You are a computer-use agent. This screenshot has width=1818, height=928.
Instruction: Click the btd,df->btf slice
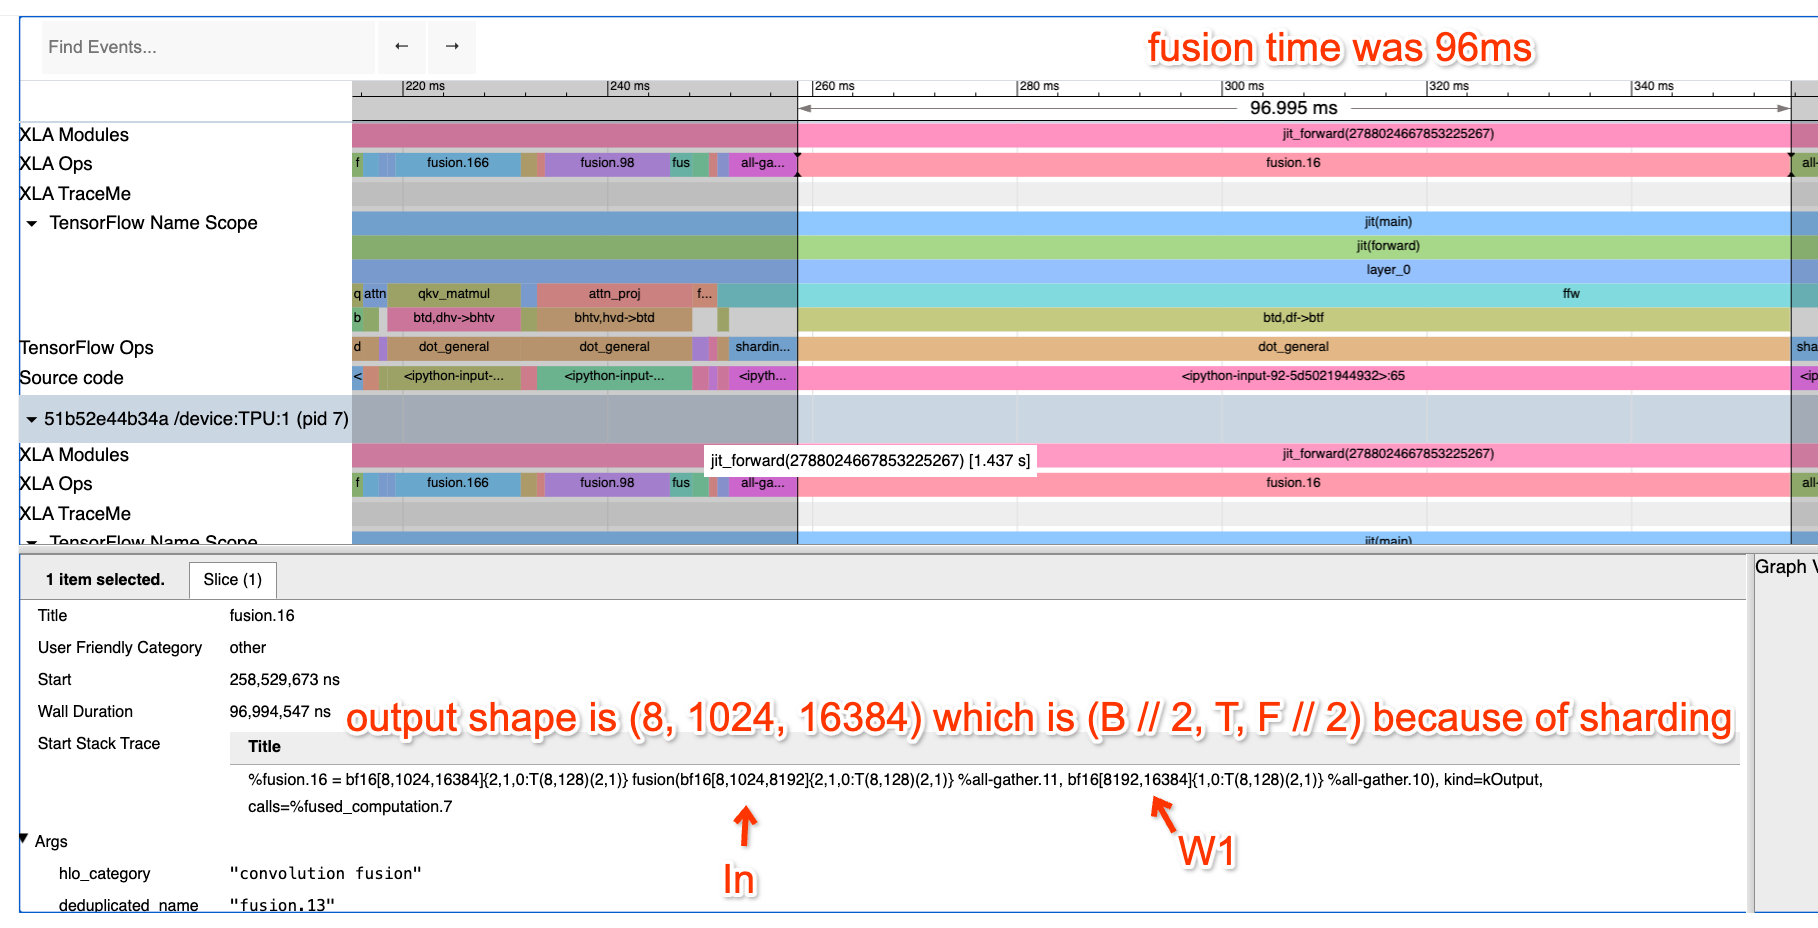(1292, 318)
